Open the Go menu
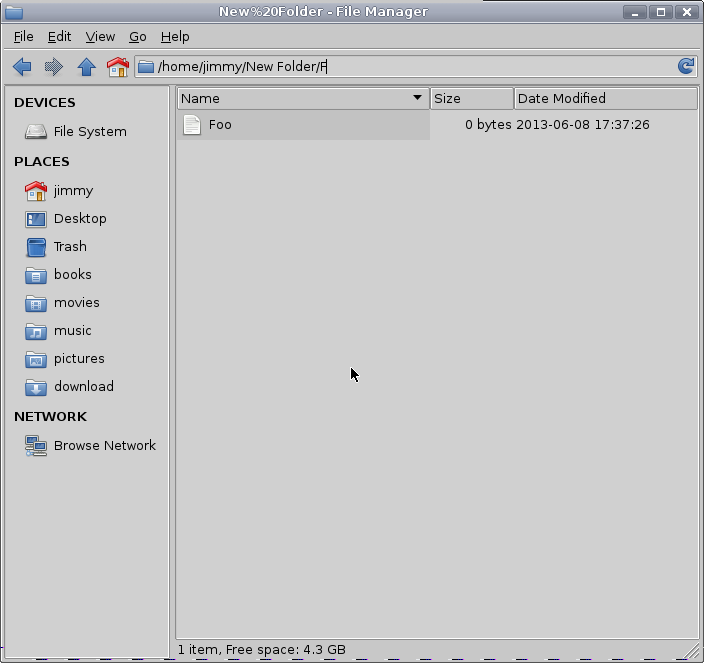The width and height of the screenshot is (704, 663). (138, 36)
